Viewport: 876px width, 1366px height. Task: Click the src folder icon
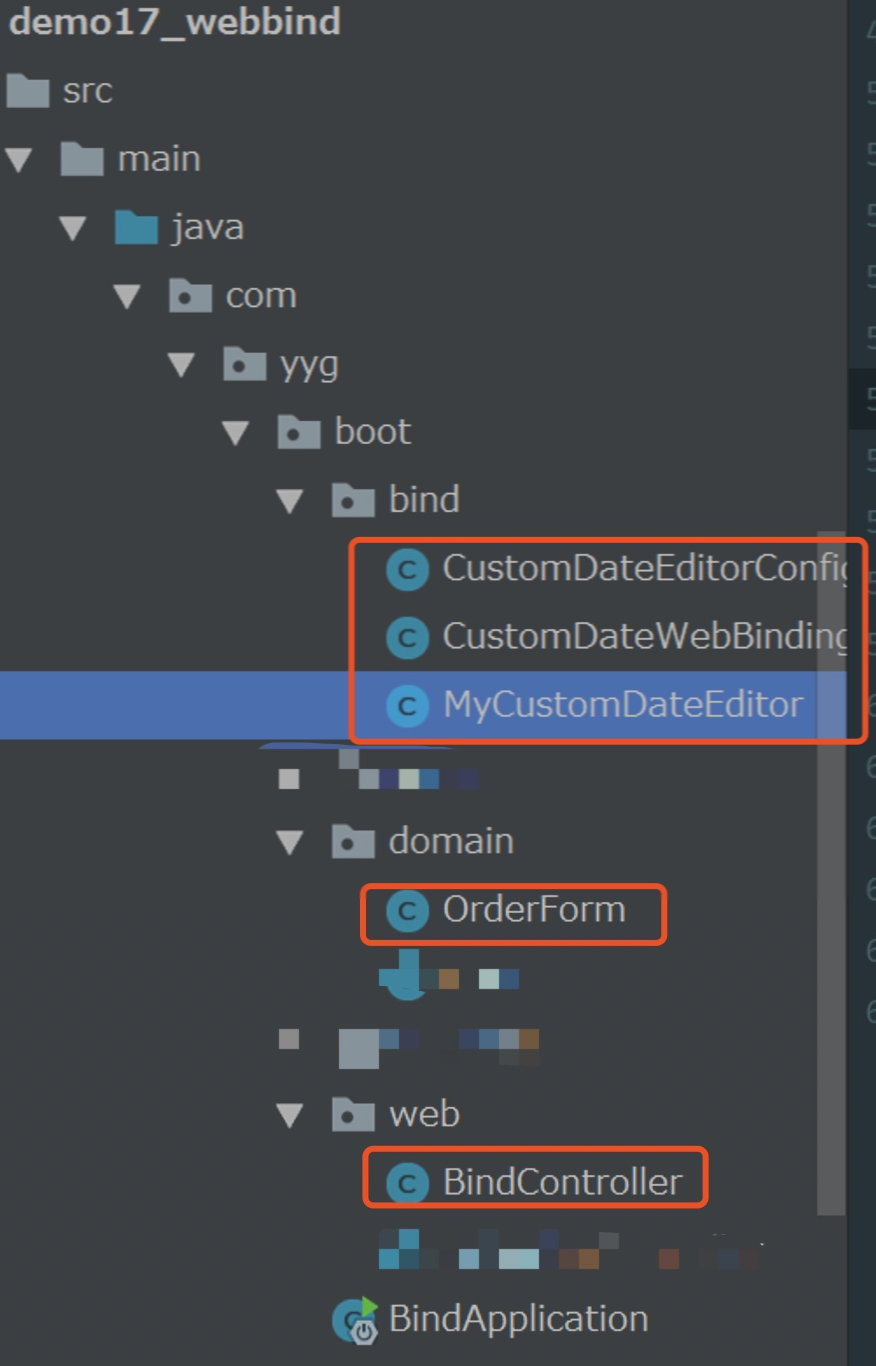pyautogui.click(x=29, y=91)
